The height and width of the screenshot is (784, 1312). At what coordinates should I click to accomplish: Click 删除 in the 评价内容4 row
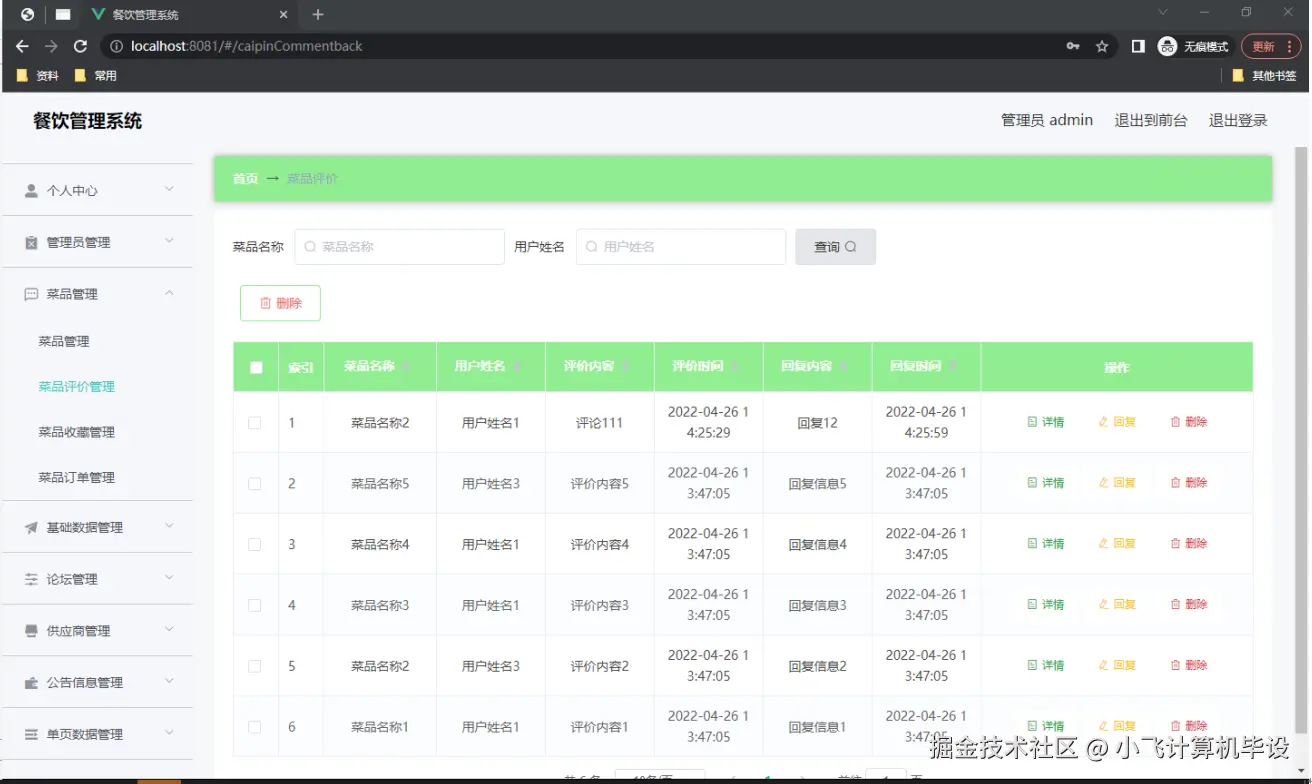1189,544
